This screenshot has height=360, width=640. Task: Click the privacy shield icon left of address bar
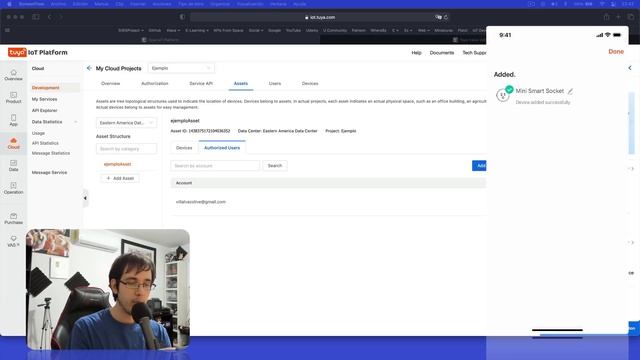(182, 17)
